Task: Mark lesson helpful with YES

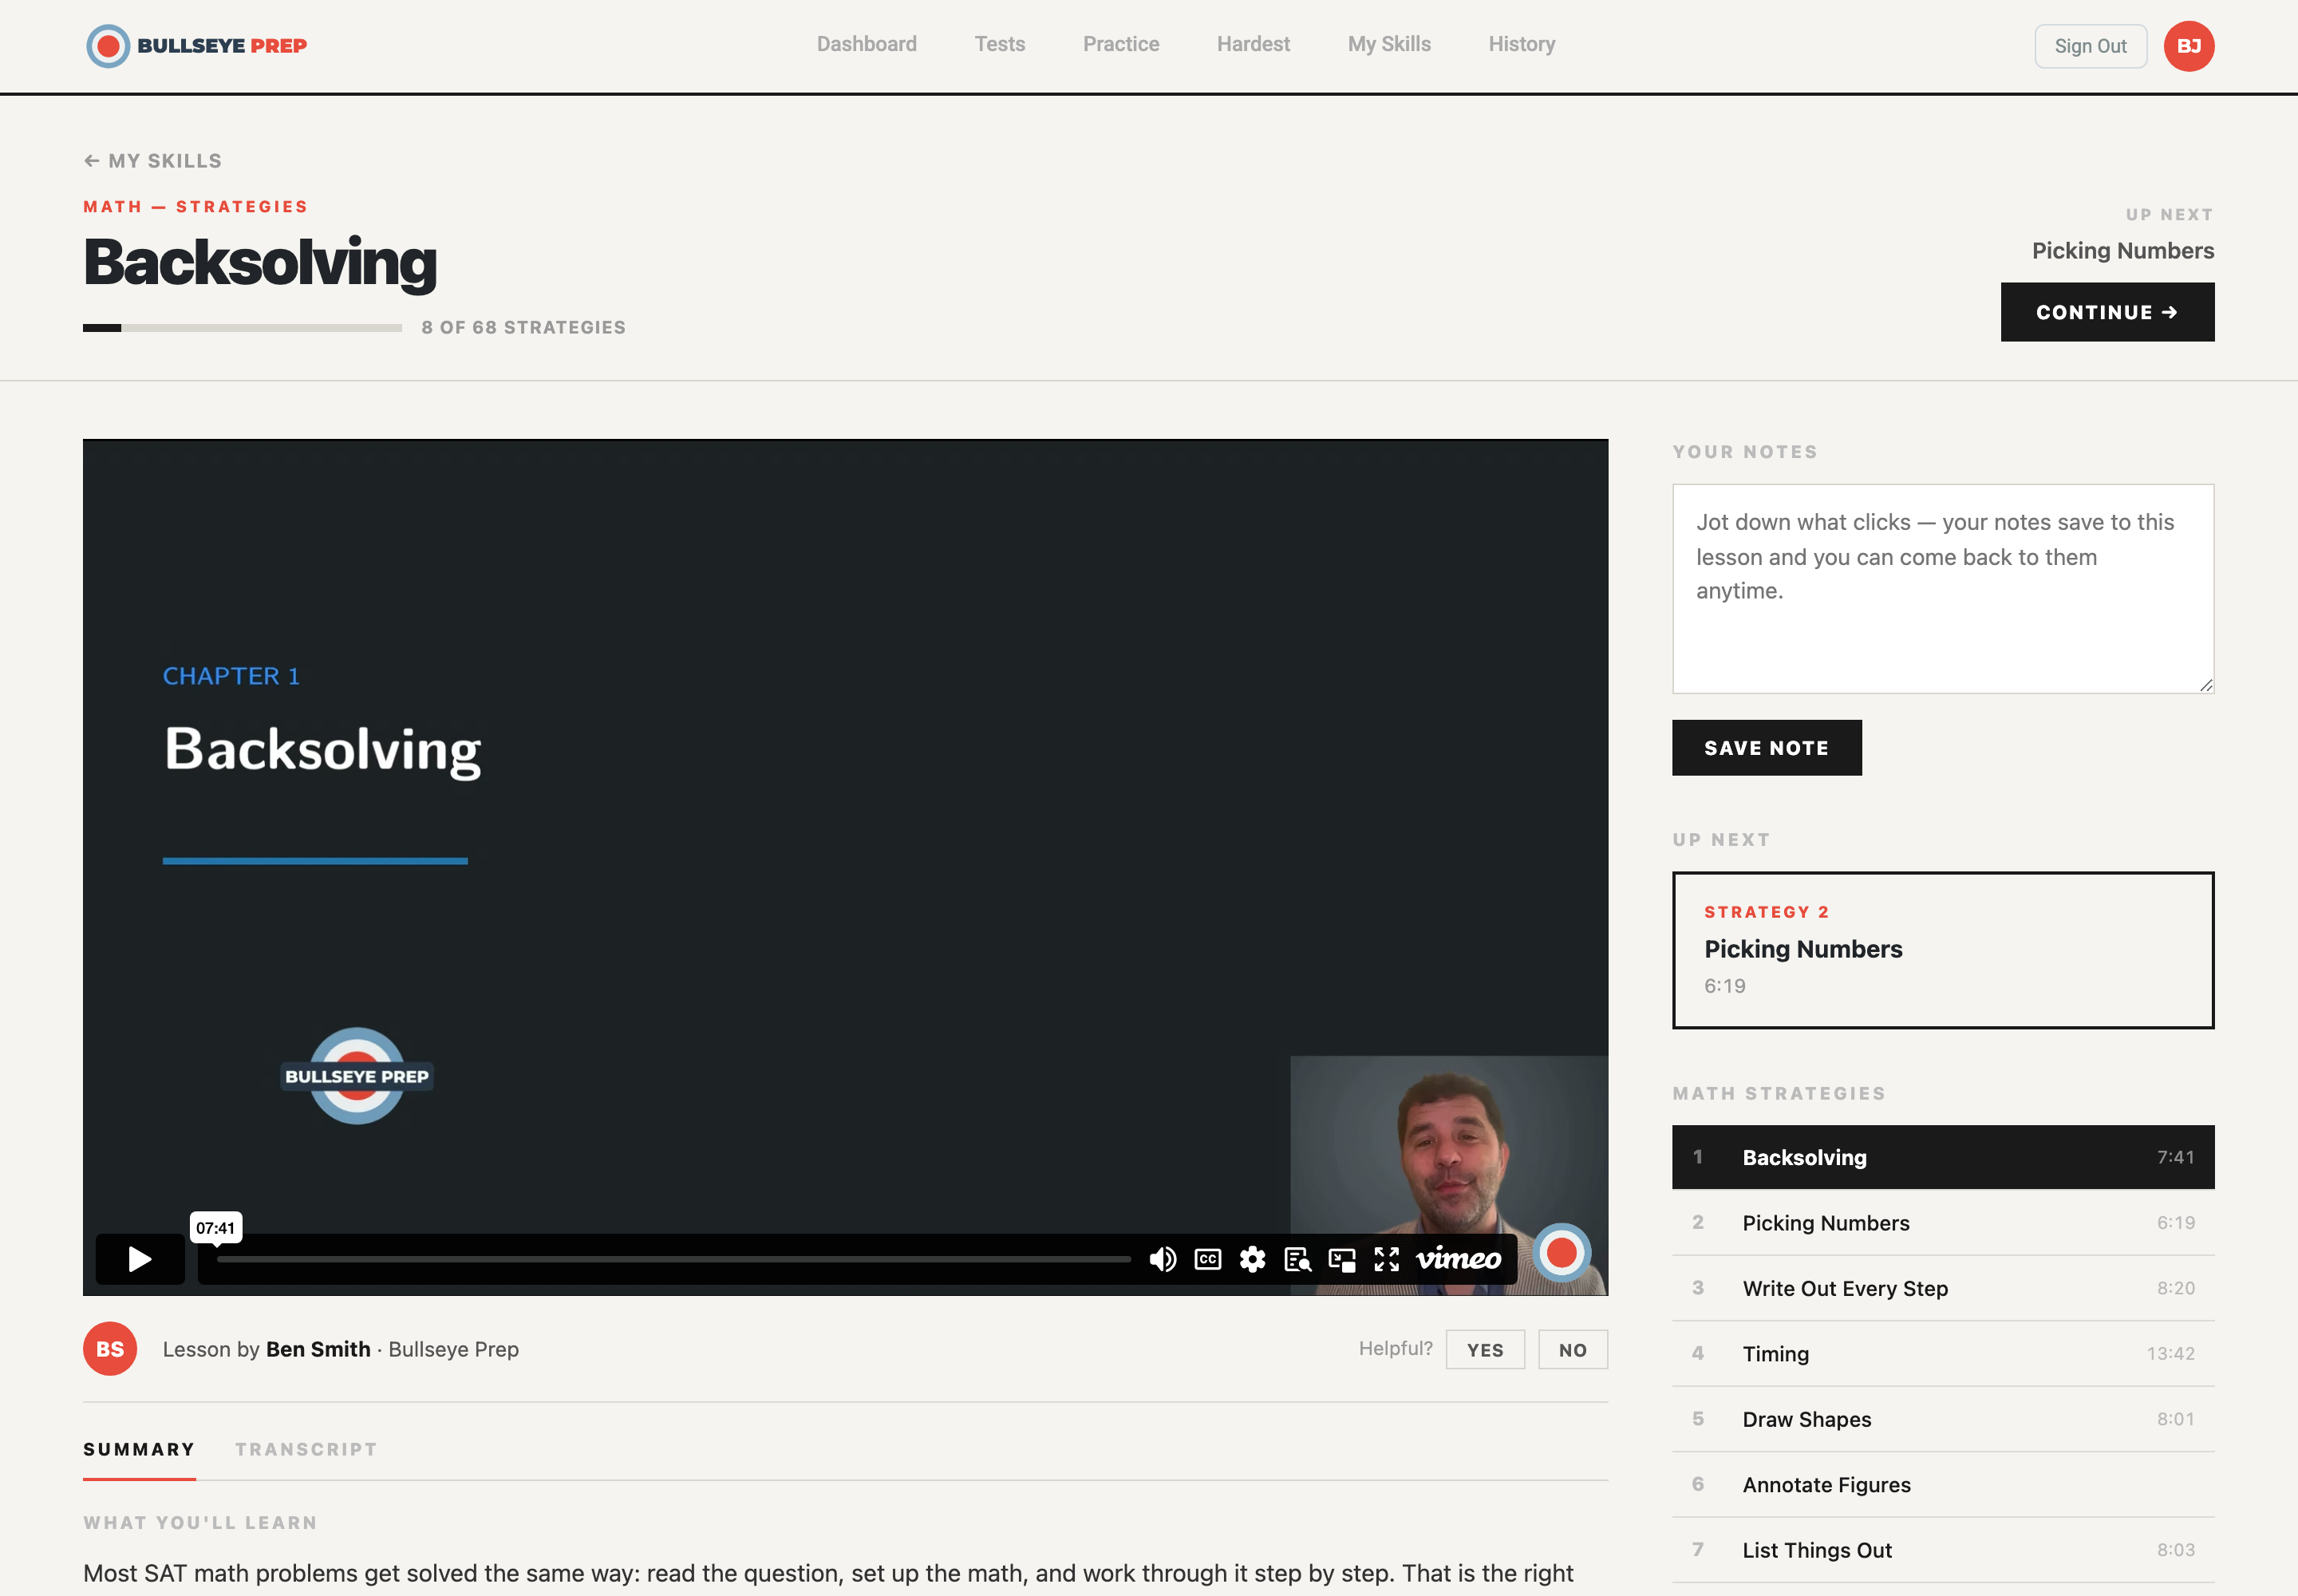Action: [x=1485, y=1349]
